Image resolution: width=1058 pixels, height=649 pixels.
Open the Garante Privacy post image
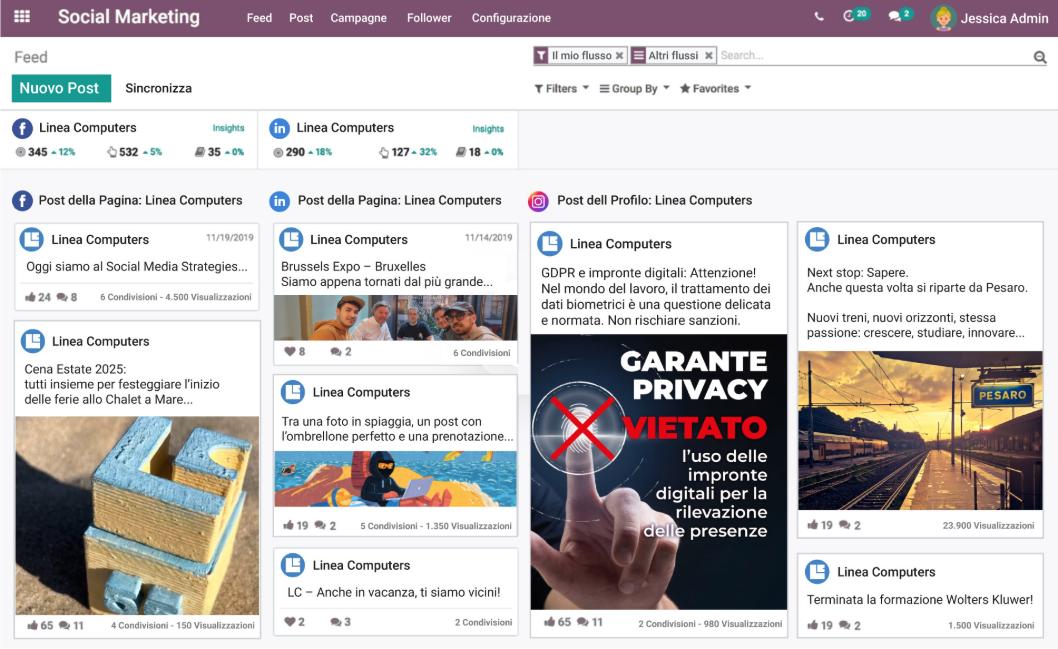(658, 470)
